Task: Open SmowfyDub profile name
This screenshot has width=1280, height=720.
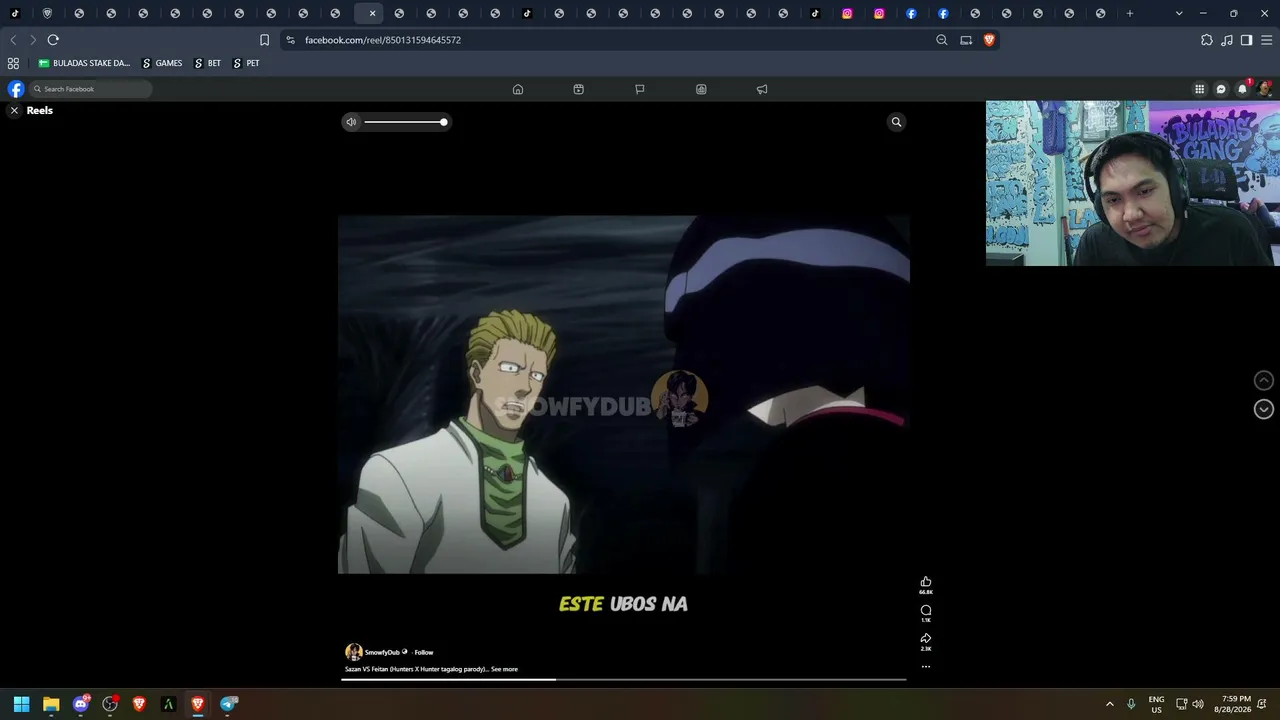Action: click(382, 653)
